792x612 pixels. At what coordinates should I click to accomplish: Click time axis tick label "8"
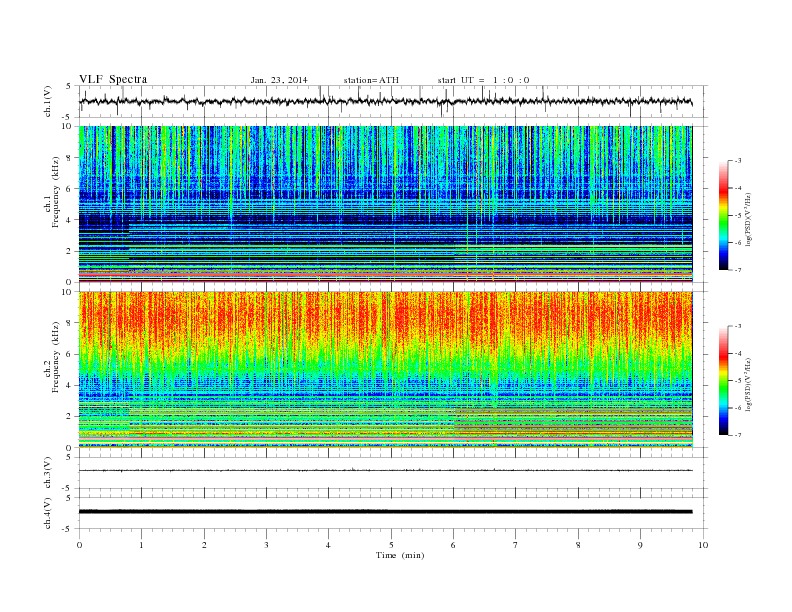[x=578, y=545]
